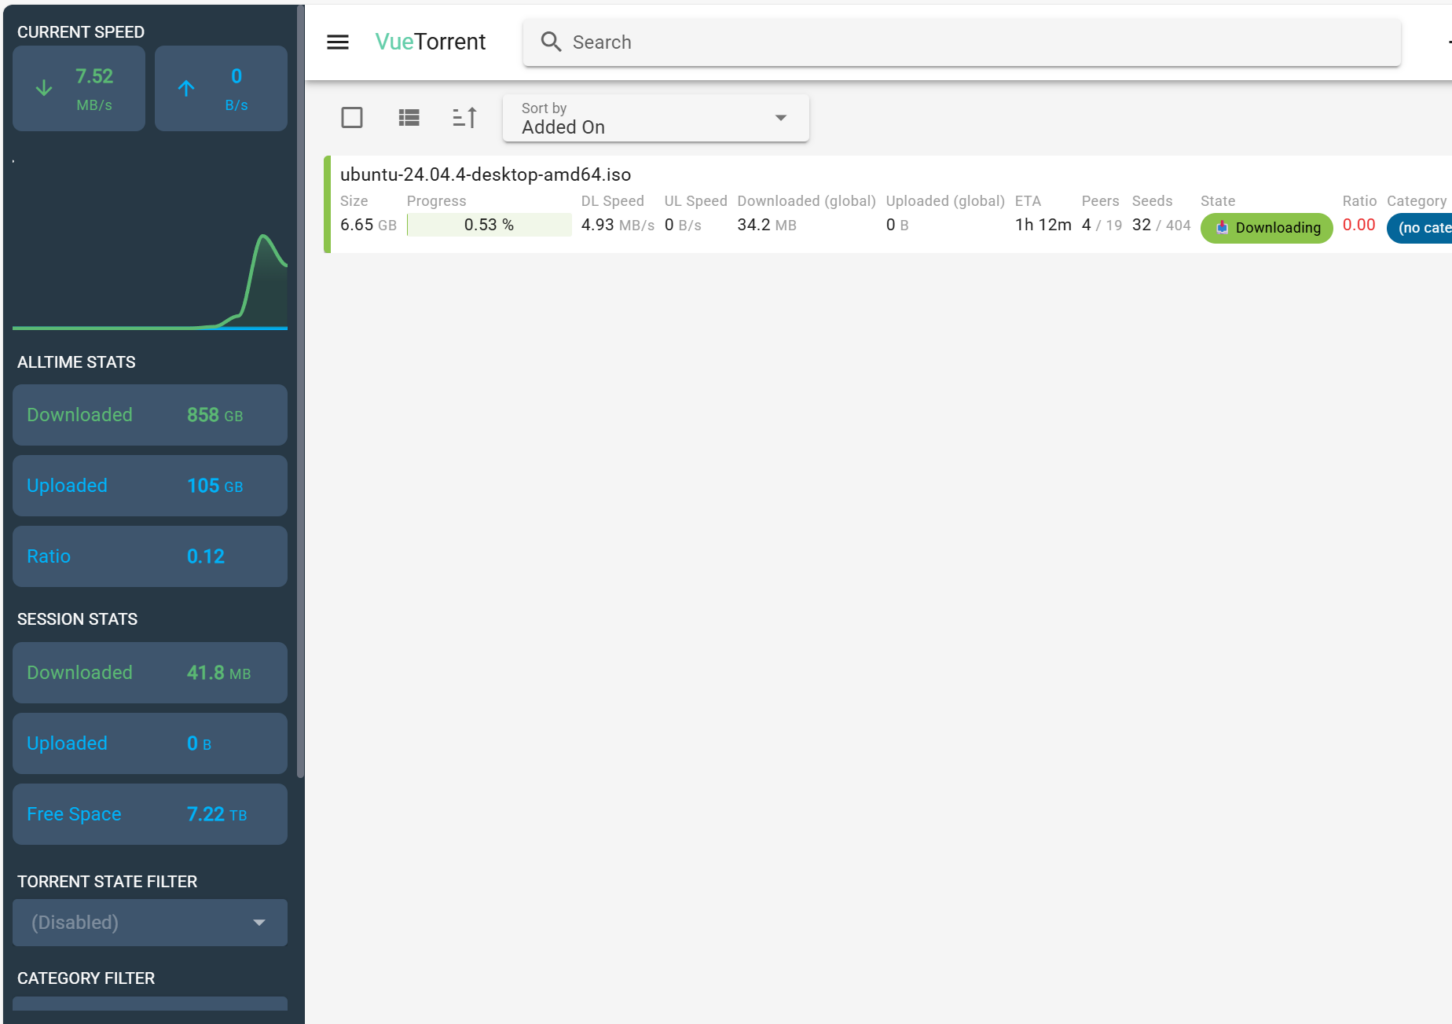The width and height of the screenshot is (1452, 1024).
Task: Expand the Torrent State Filter dropdown
Action: 150,922
